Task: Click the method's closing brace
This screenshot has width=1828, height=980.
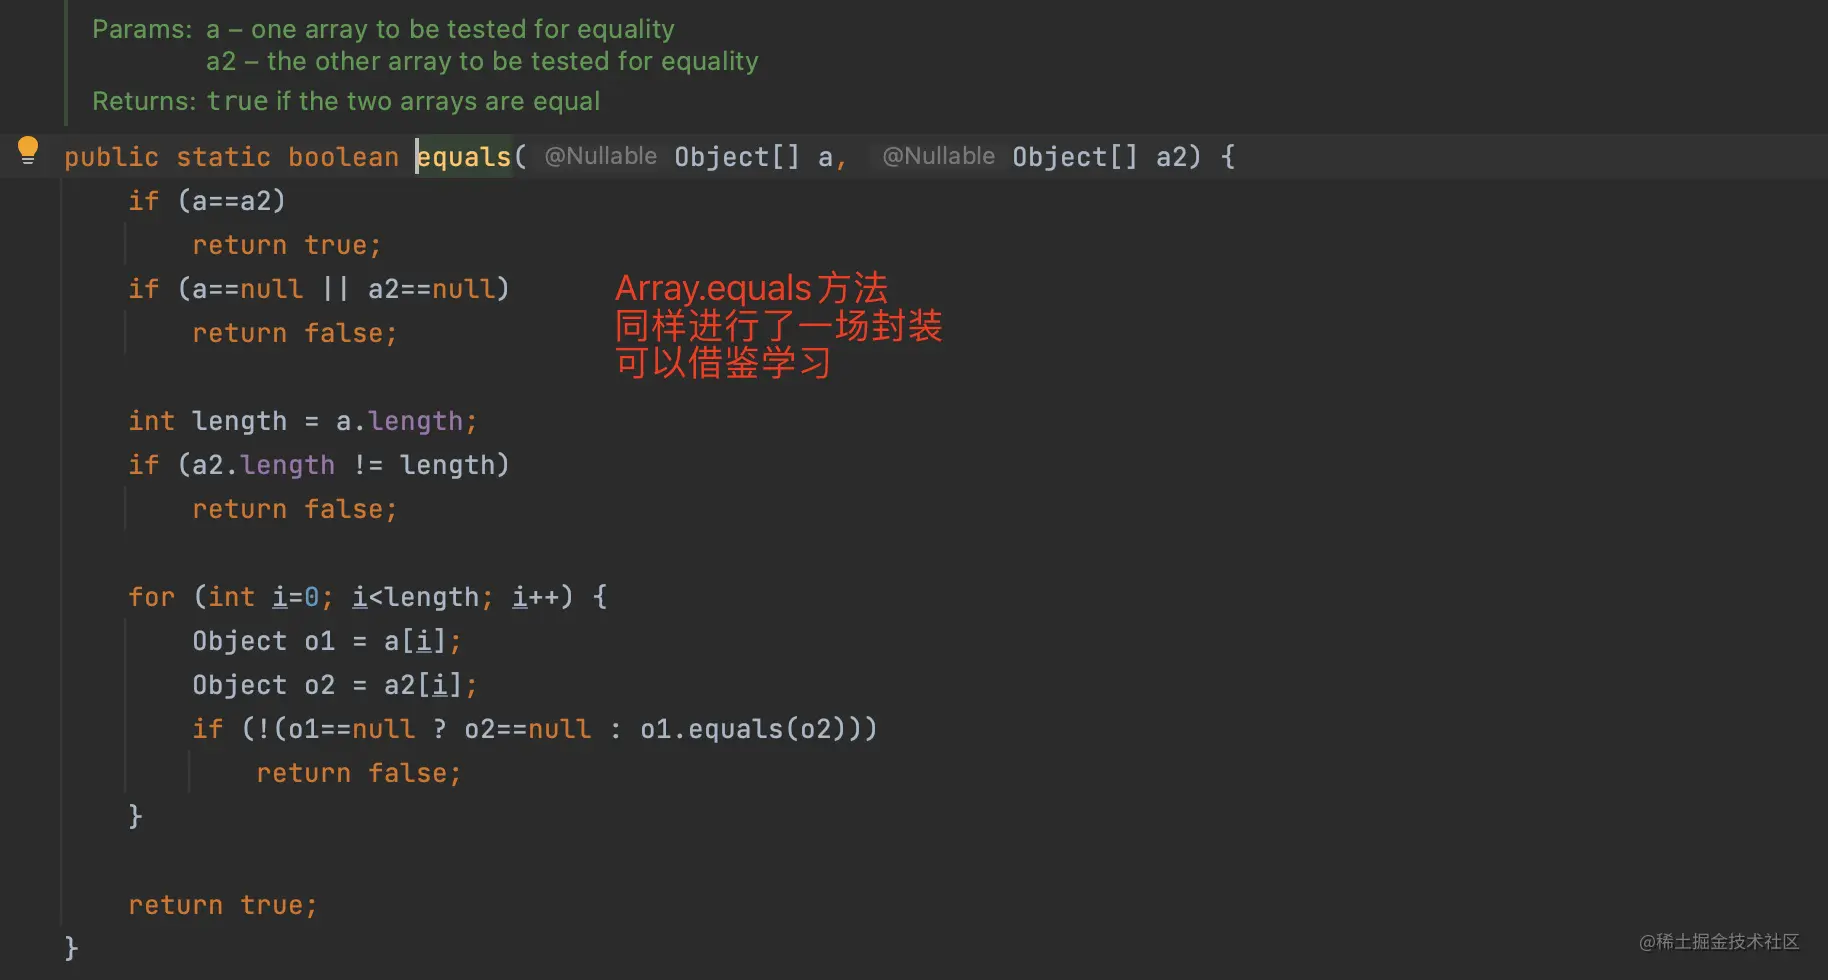Action: [71, 947]
